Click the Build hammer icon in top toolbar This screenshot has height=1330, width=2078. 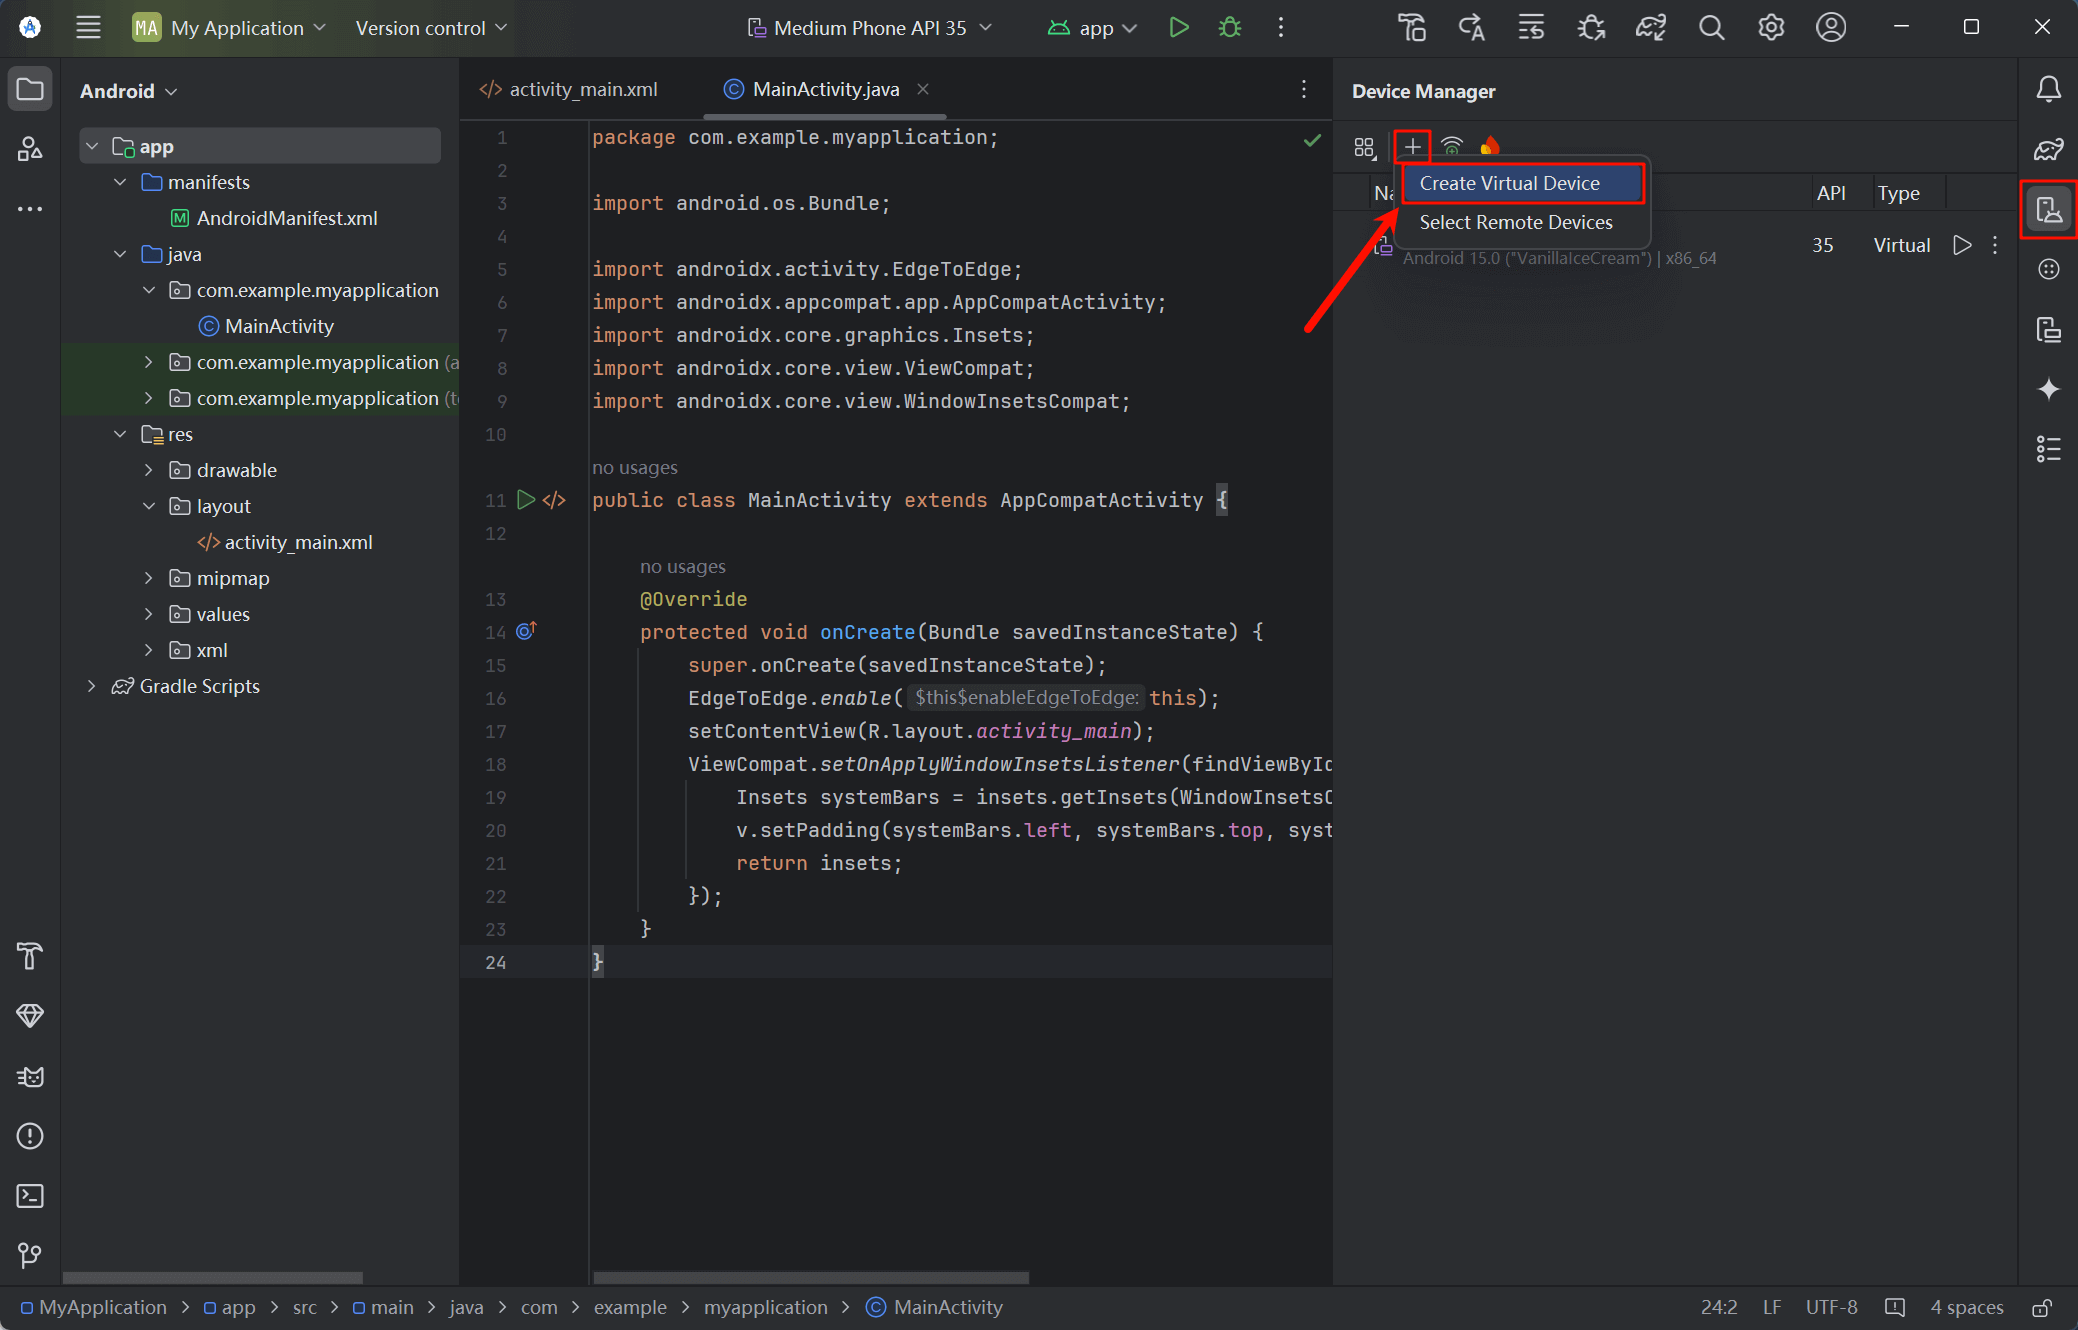pyautogui.click(x=1411, y=28)
